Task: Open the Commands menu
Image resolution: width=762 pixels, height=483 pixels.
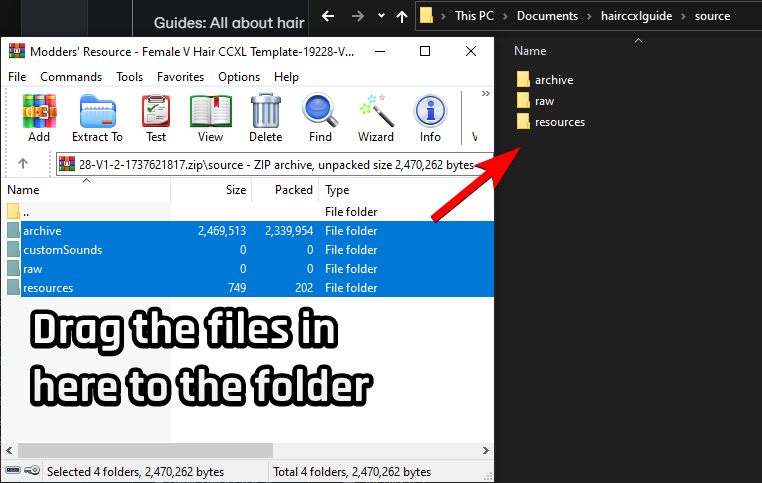Action: point(71,77)
